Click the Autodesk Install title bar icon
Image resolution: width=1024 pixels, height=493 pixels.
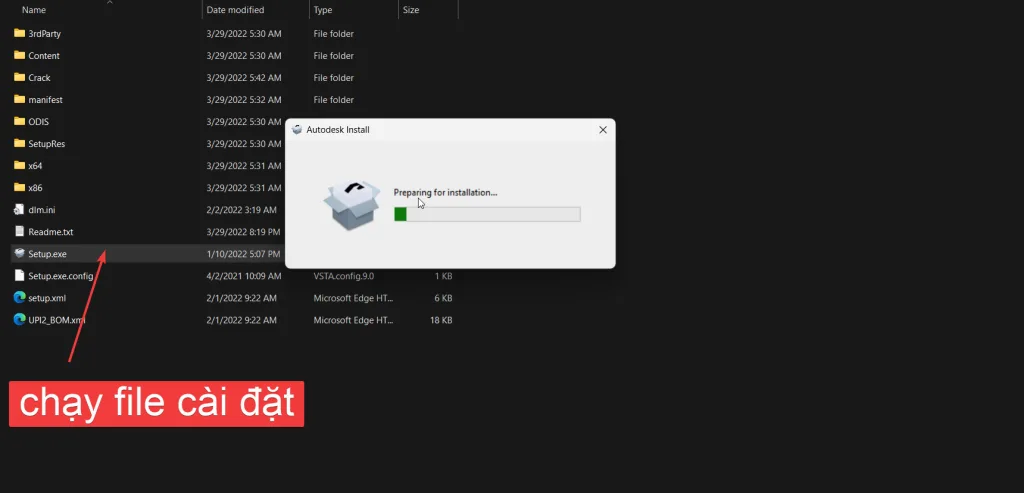coord(297,130)
